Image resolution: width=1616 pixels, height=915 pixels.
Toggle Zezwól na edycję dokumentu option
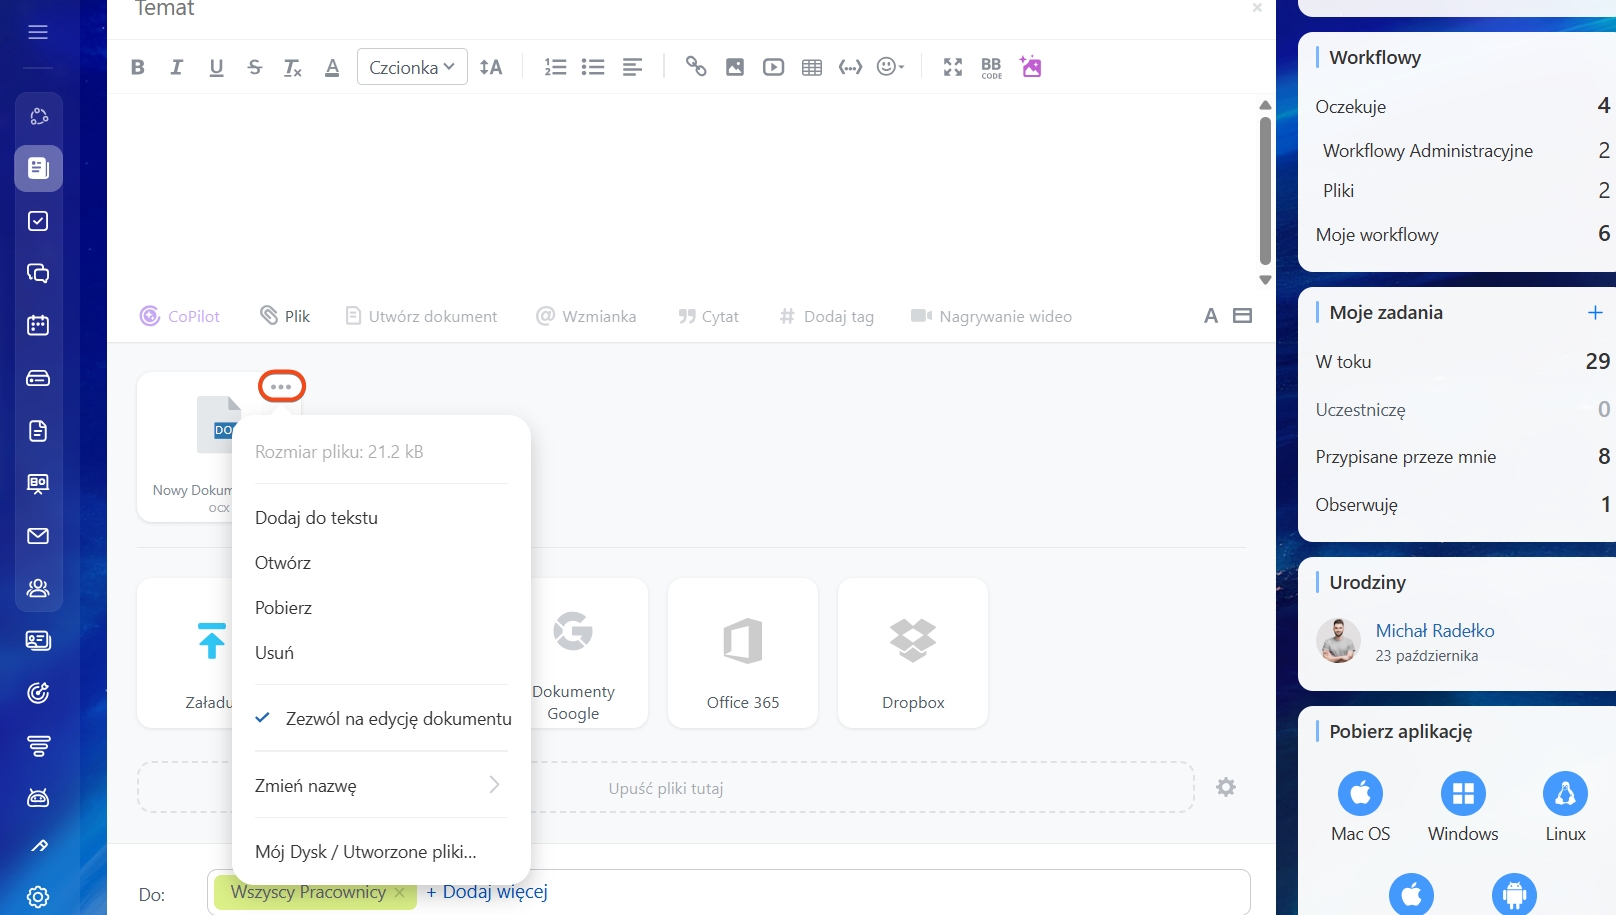coord(381,719)
